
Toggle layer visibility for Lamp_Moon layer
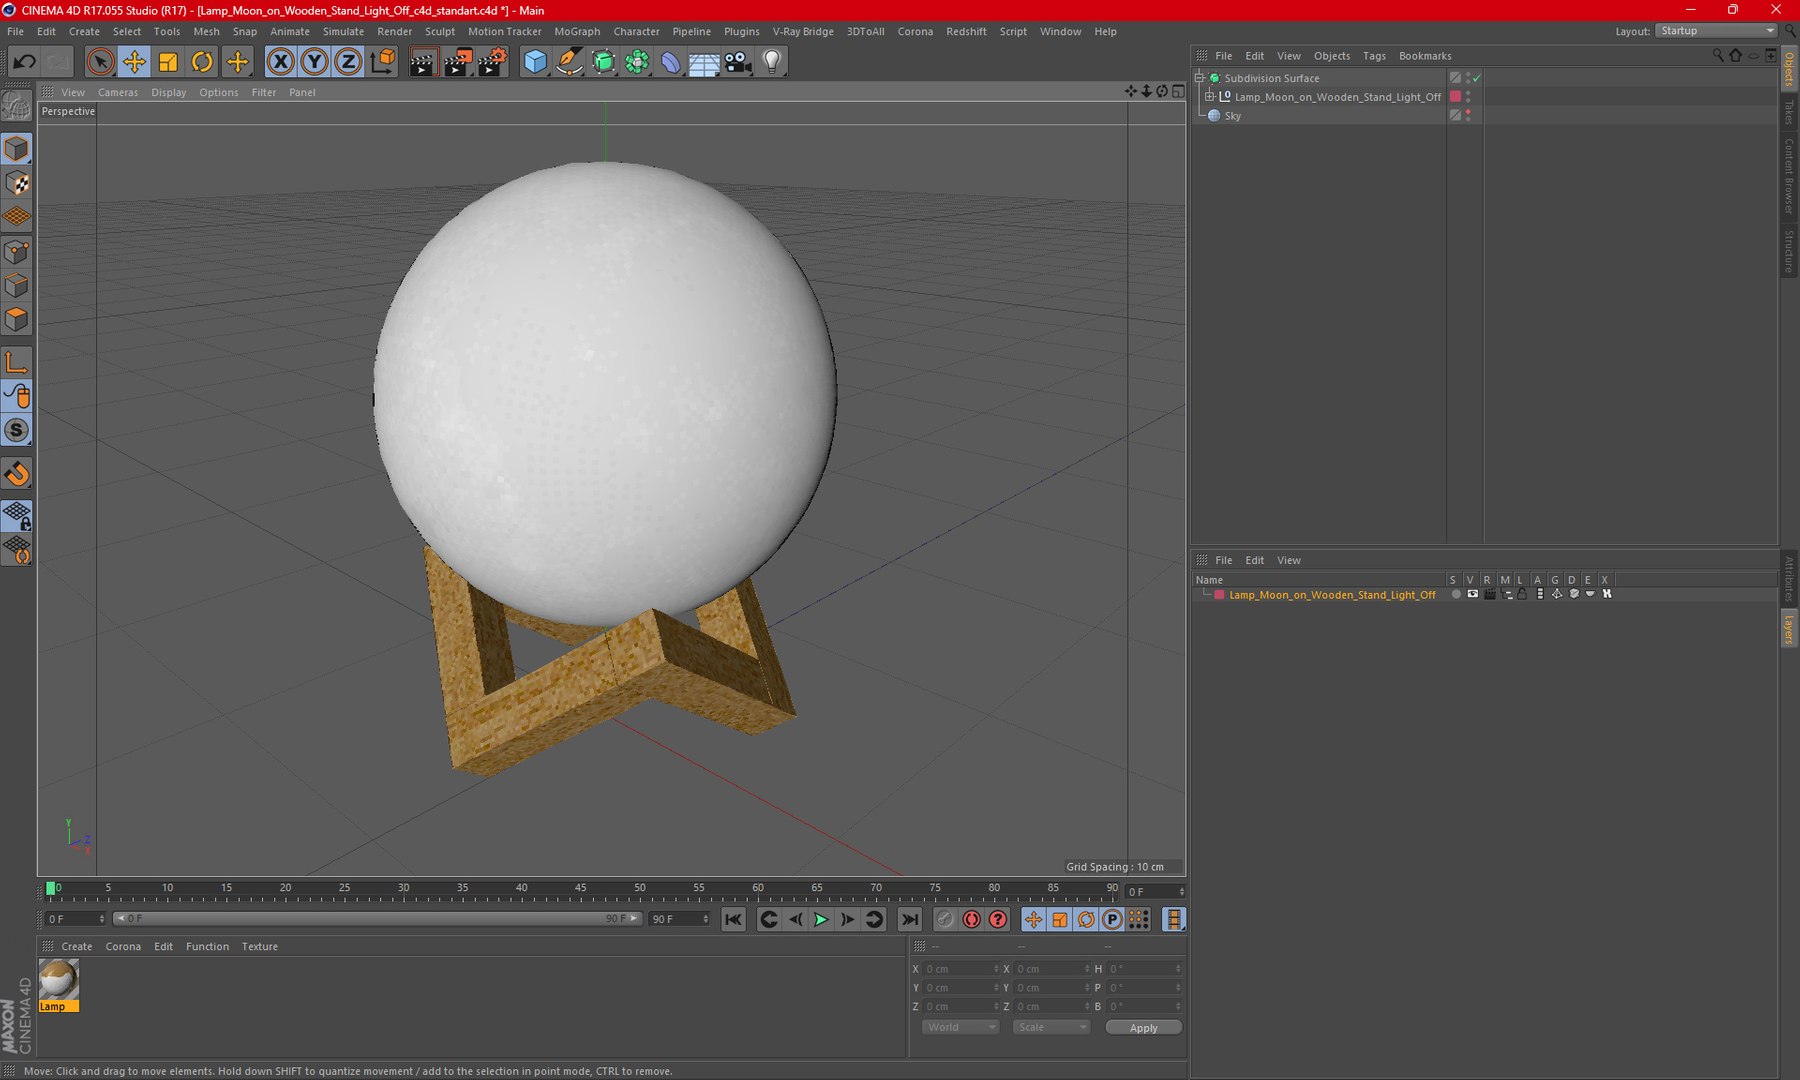click(1472, 594)
